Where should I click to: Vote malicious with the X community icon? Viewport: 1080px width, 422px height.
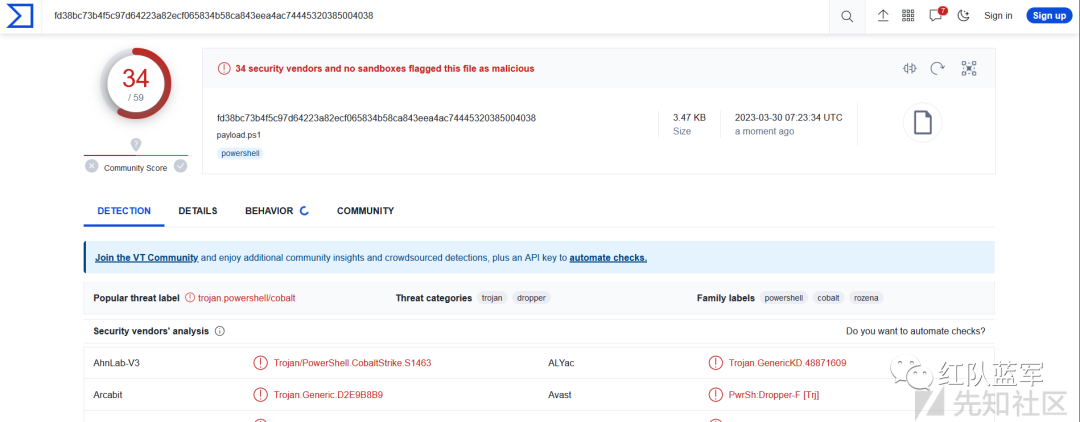point(92,166)
